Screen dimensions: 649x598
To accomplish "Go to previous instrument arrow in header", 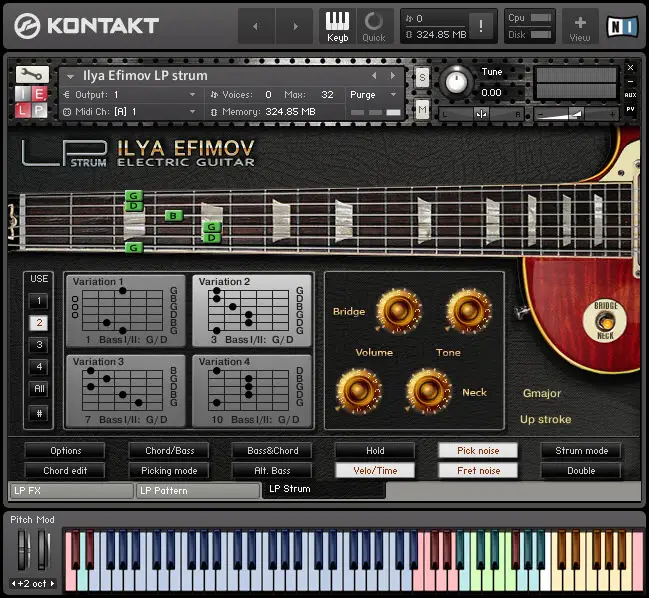I will coord(374,76).
